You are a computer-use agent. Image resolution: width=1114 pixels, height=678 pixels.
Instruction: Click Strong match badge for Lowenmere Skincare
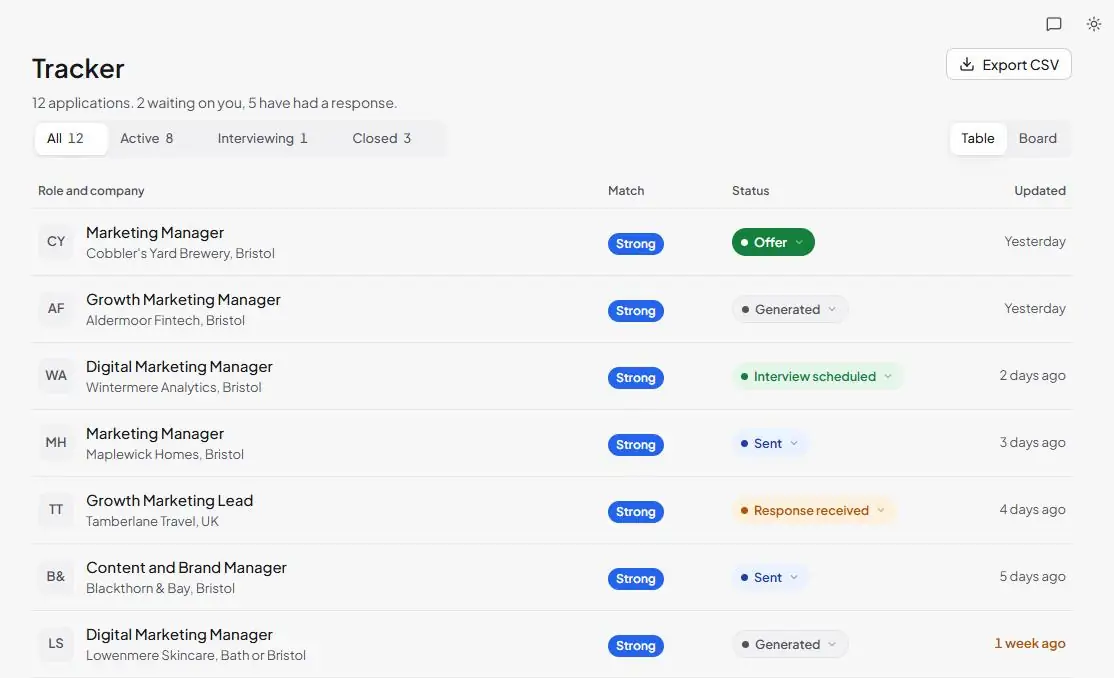coord(635,645)
